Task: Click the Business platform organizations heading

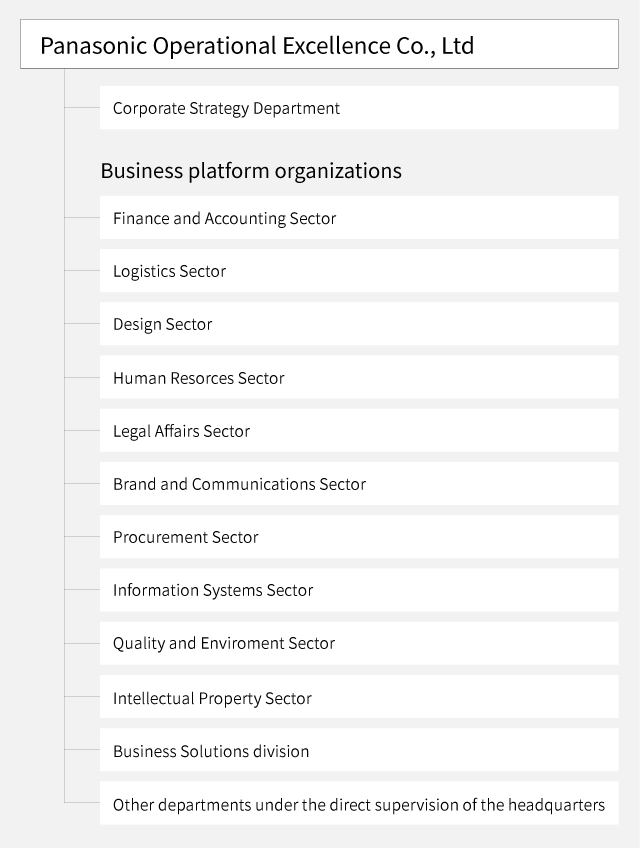Action: pos(251,171)
